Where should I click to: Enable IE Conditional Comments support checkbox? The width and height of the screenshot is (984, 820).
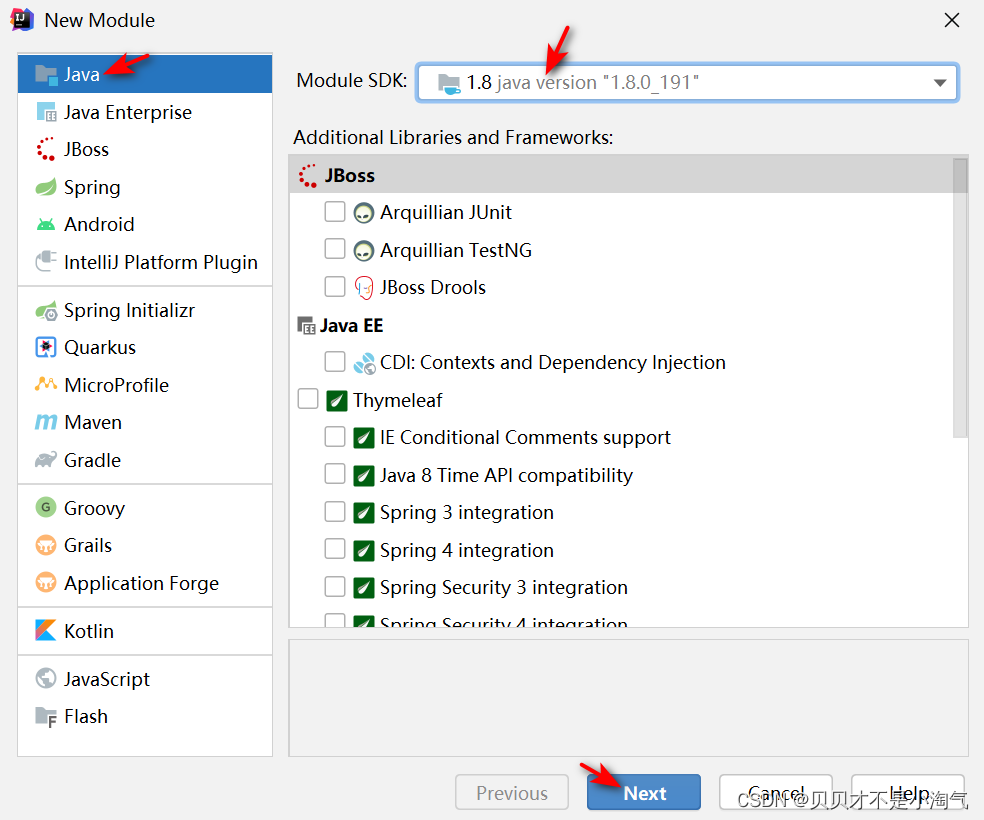point(334,437)
